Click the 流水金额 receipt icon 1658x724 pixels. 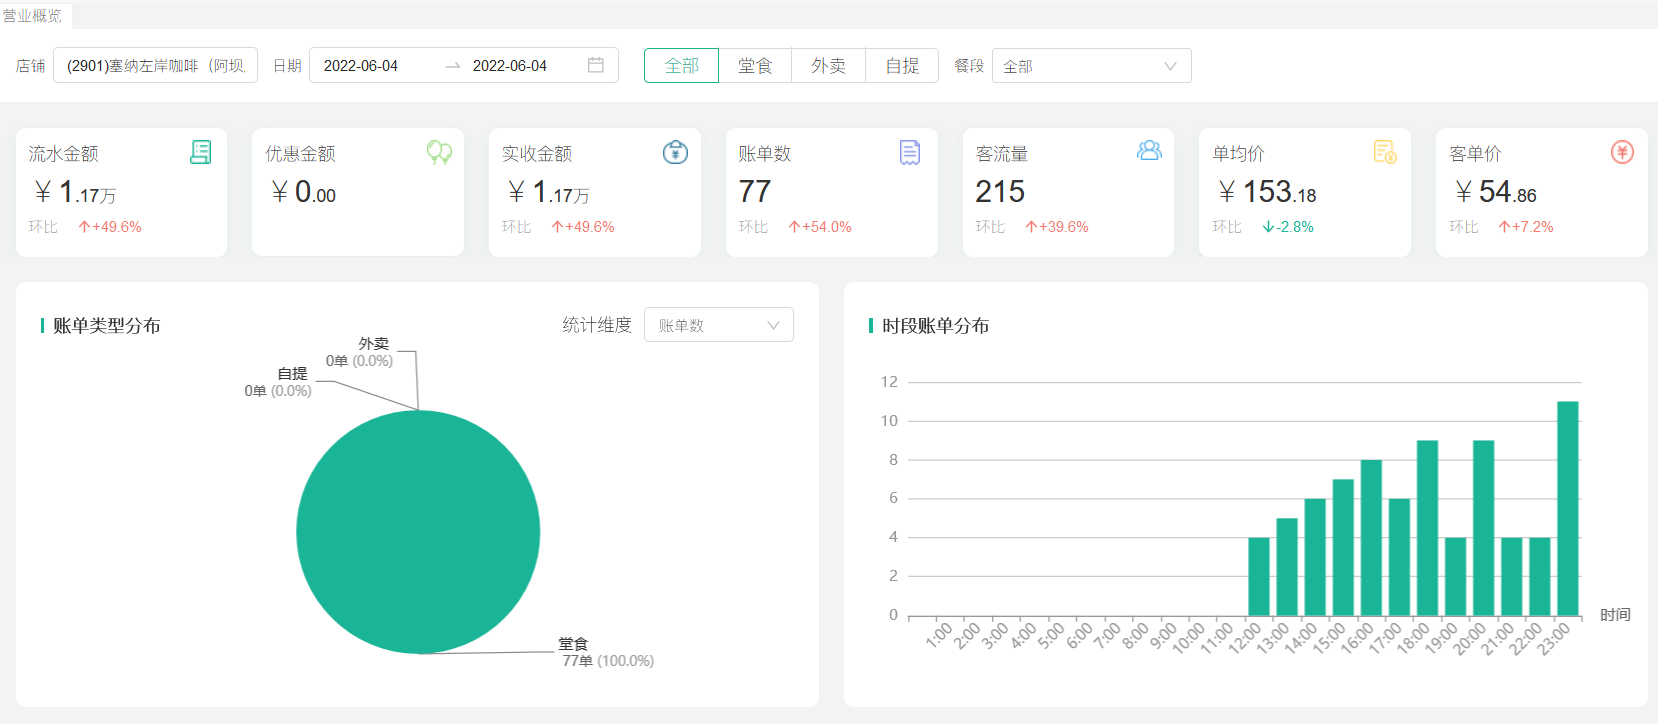[x=201, y=152]
